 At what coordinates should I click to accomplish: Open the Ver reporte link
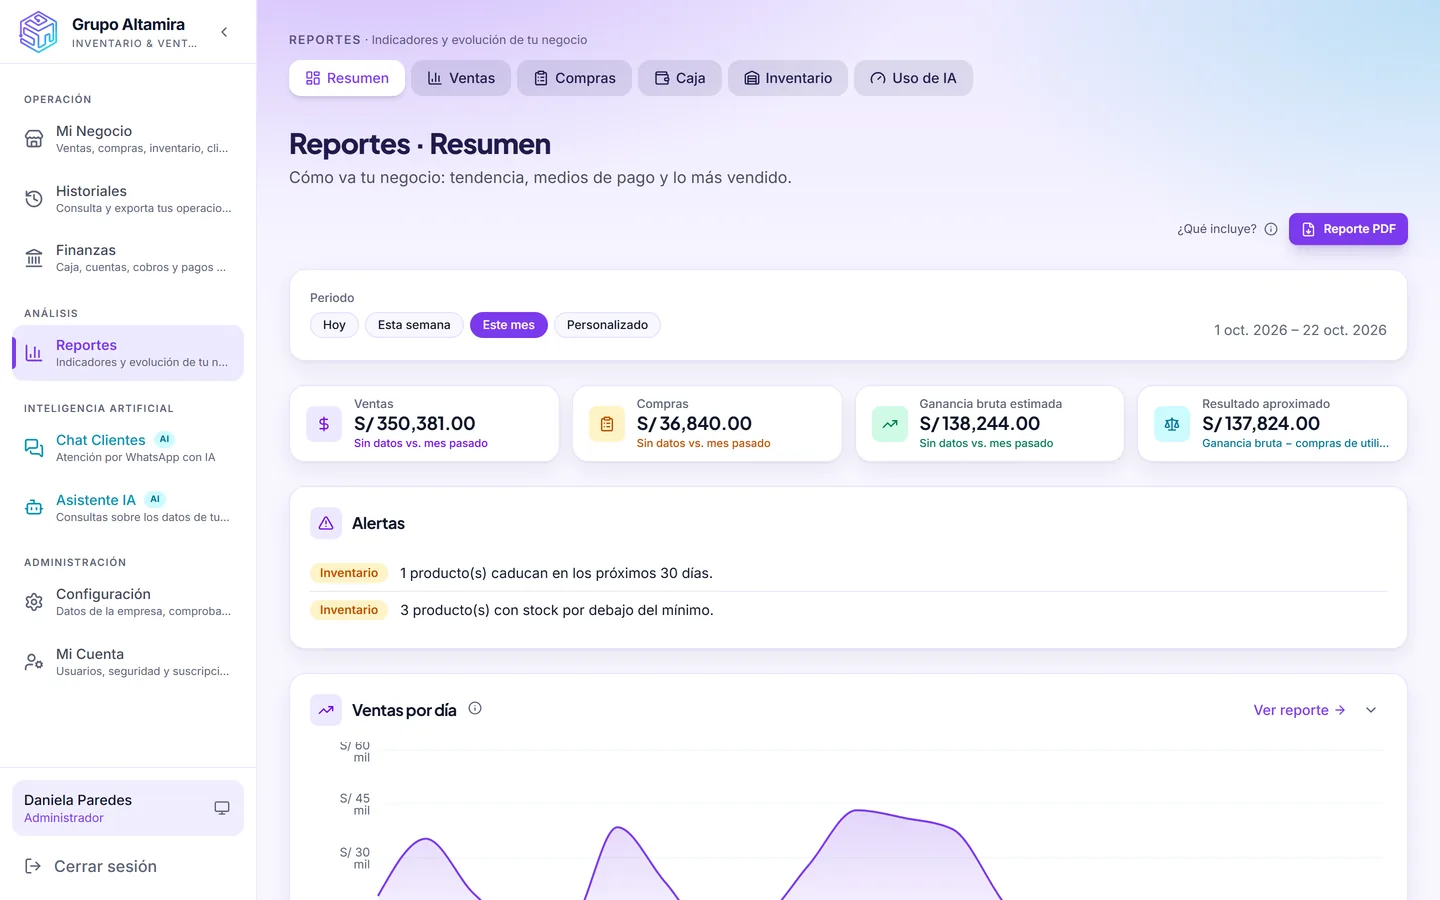(x=1299, y=710)
